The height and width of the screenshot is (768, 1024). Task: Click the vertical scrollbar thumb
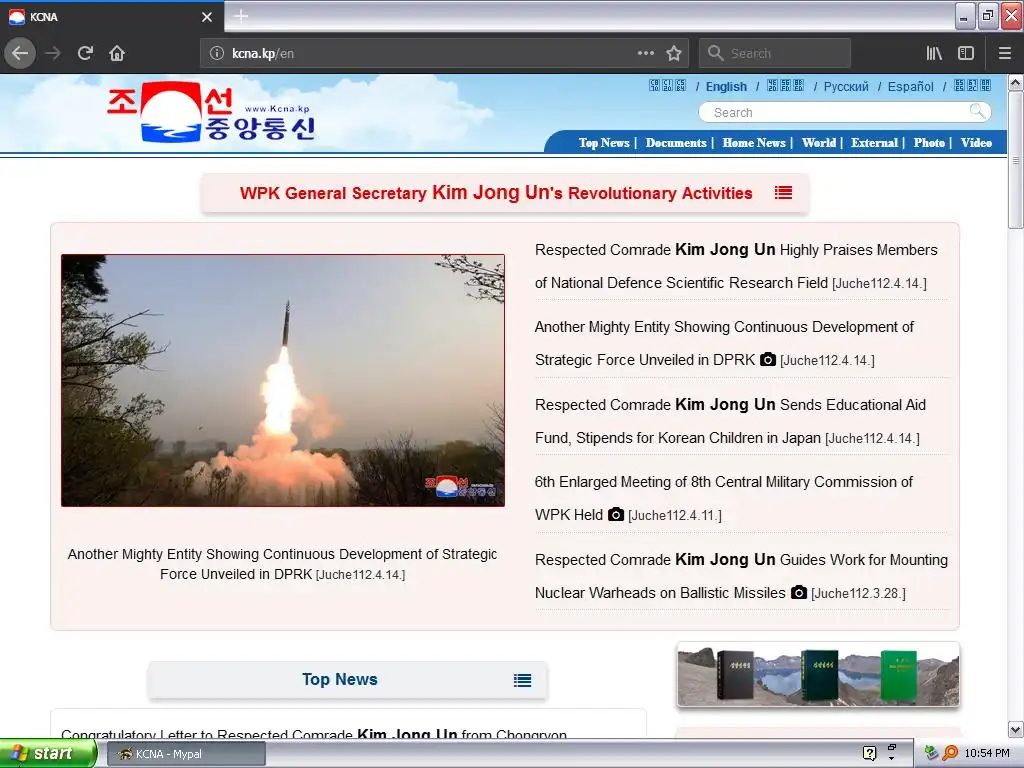(x=1015, y=160)
